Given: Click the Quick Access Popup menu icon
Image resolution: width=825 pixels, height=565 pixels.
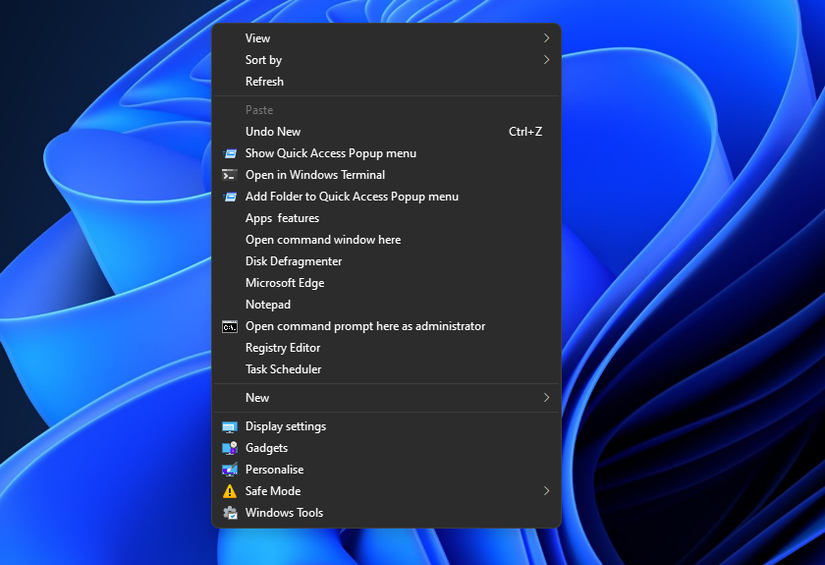Looking at the screenshot, I should coord(230,154).
